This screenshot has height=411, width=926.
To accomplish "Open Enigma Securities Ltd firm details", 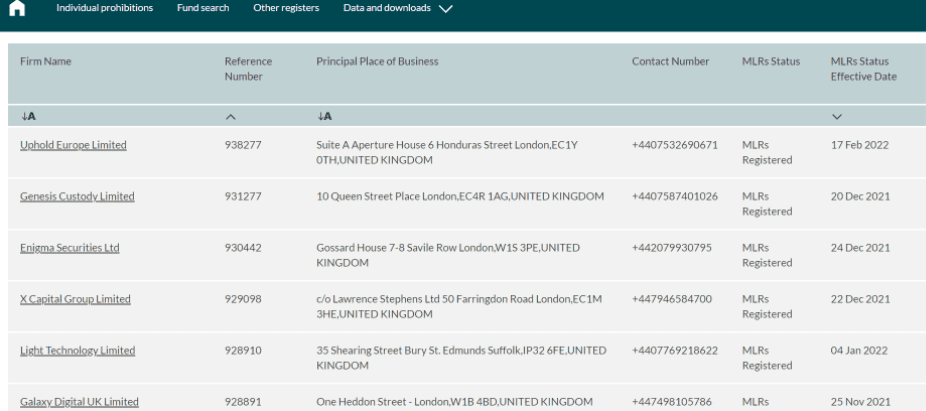I will coord(70,247).
